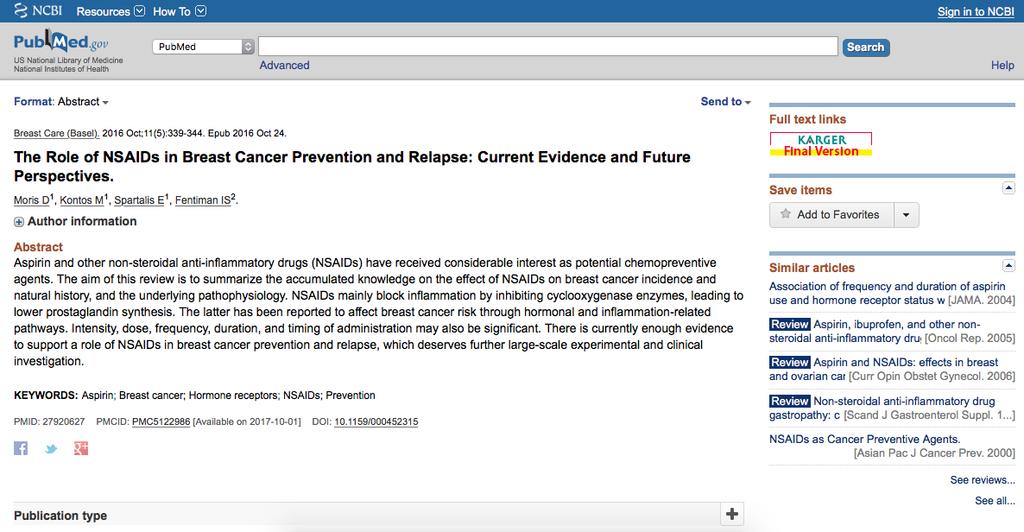Expand Author information plus icon
Screen dimensions: 1024x532
point(19,222)
